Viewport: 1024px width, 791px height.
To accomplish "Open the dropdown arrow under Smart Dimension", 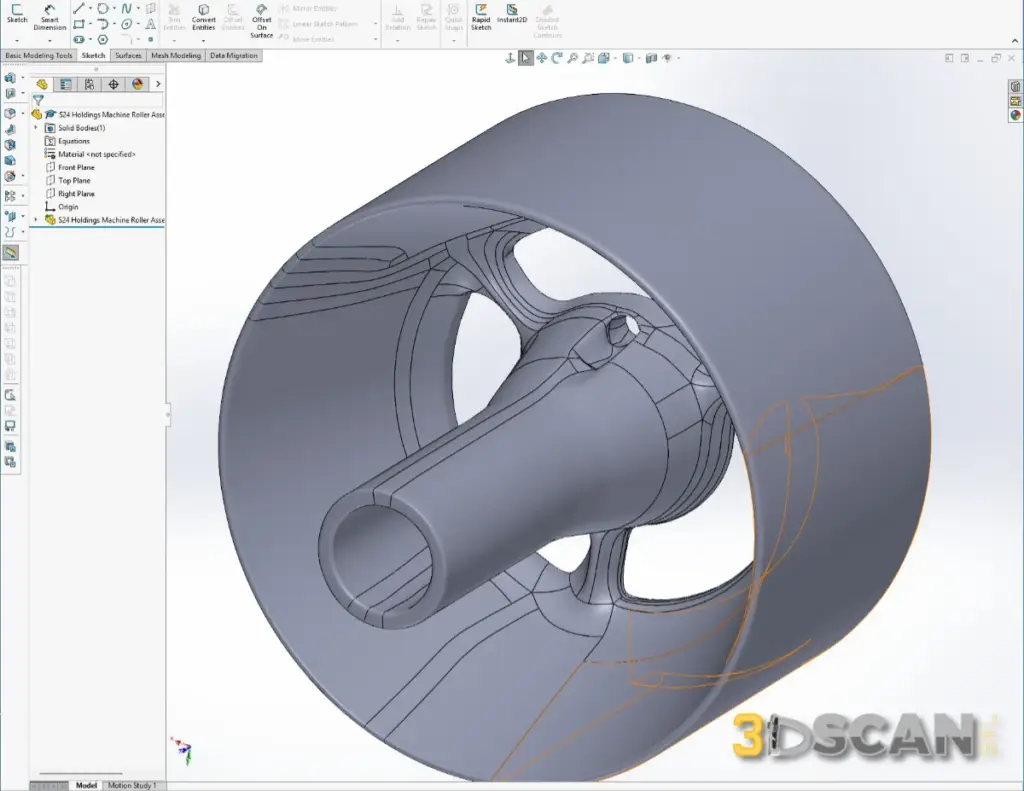I will coord(50,40).
